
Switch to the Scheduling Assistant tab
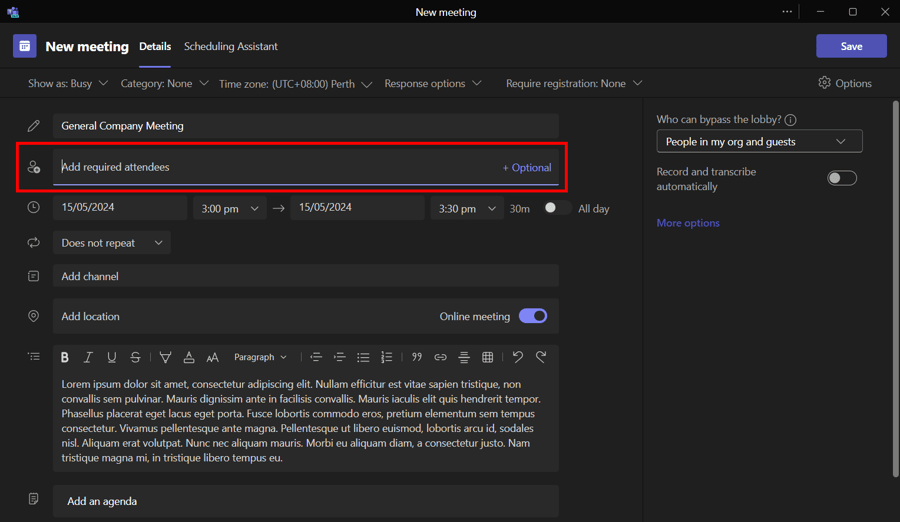(231, 47)
